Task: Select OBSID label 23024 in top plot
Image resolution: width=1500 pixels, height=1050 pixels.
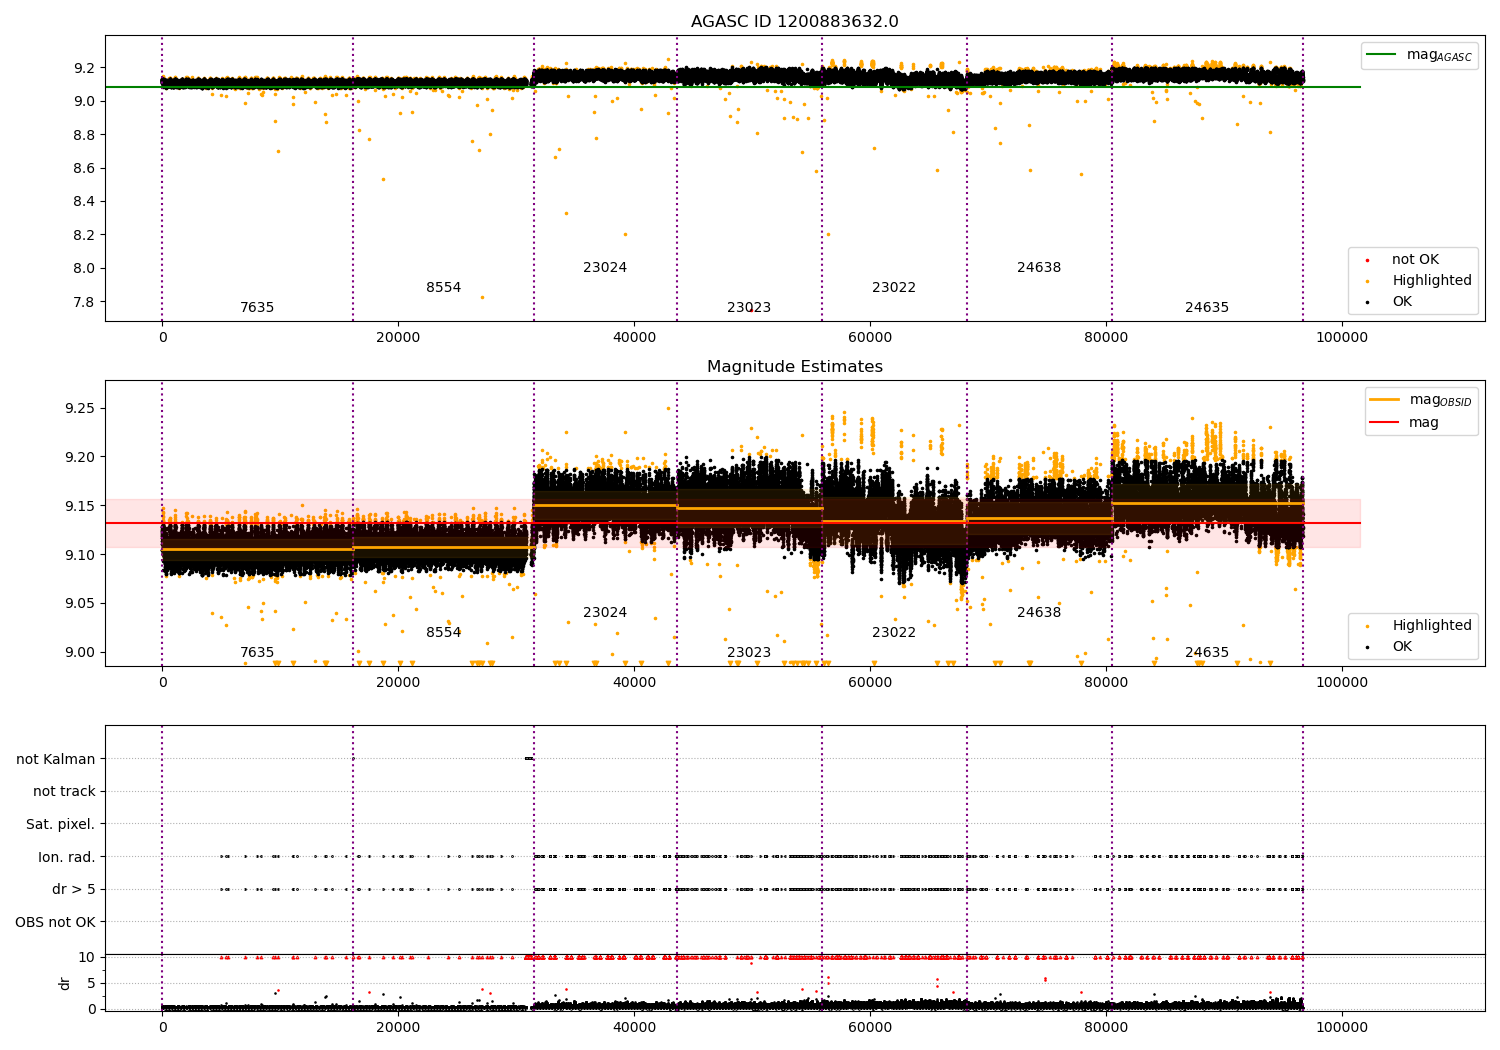Action: click(605, 268)
